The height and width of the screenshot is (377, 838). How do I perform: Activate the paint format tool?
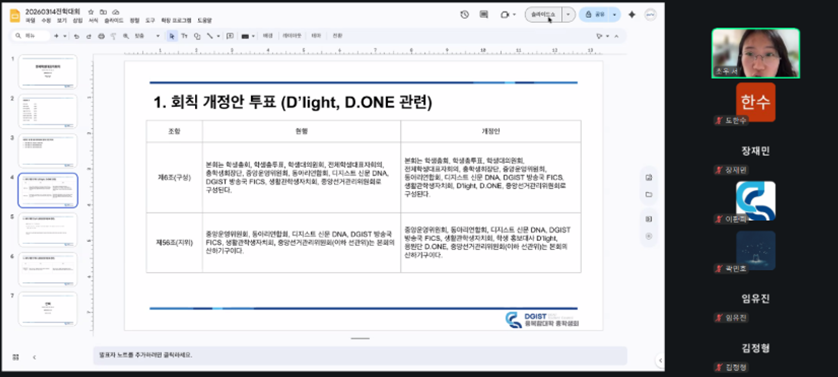pos(113,36)
